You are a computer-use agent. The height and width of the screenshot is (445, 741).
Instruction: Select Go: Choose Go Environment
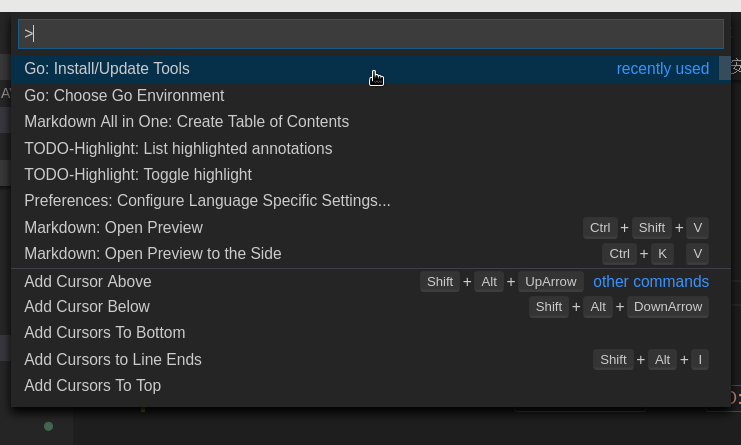point(365,95)
